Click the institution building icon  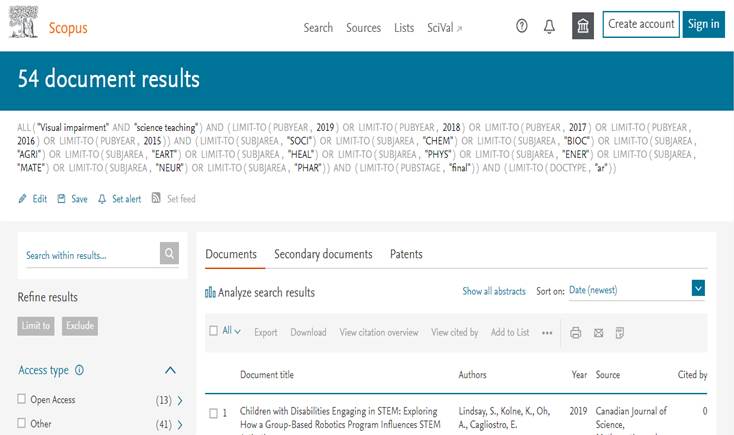click(x=583, y=27)
